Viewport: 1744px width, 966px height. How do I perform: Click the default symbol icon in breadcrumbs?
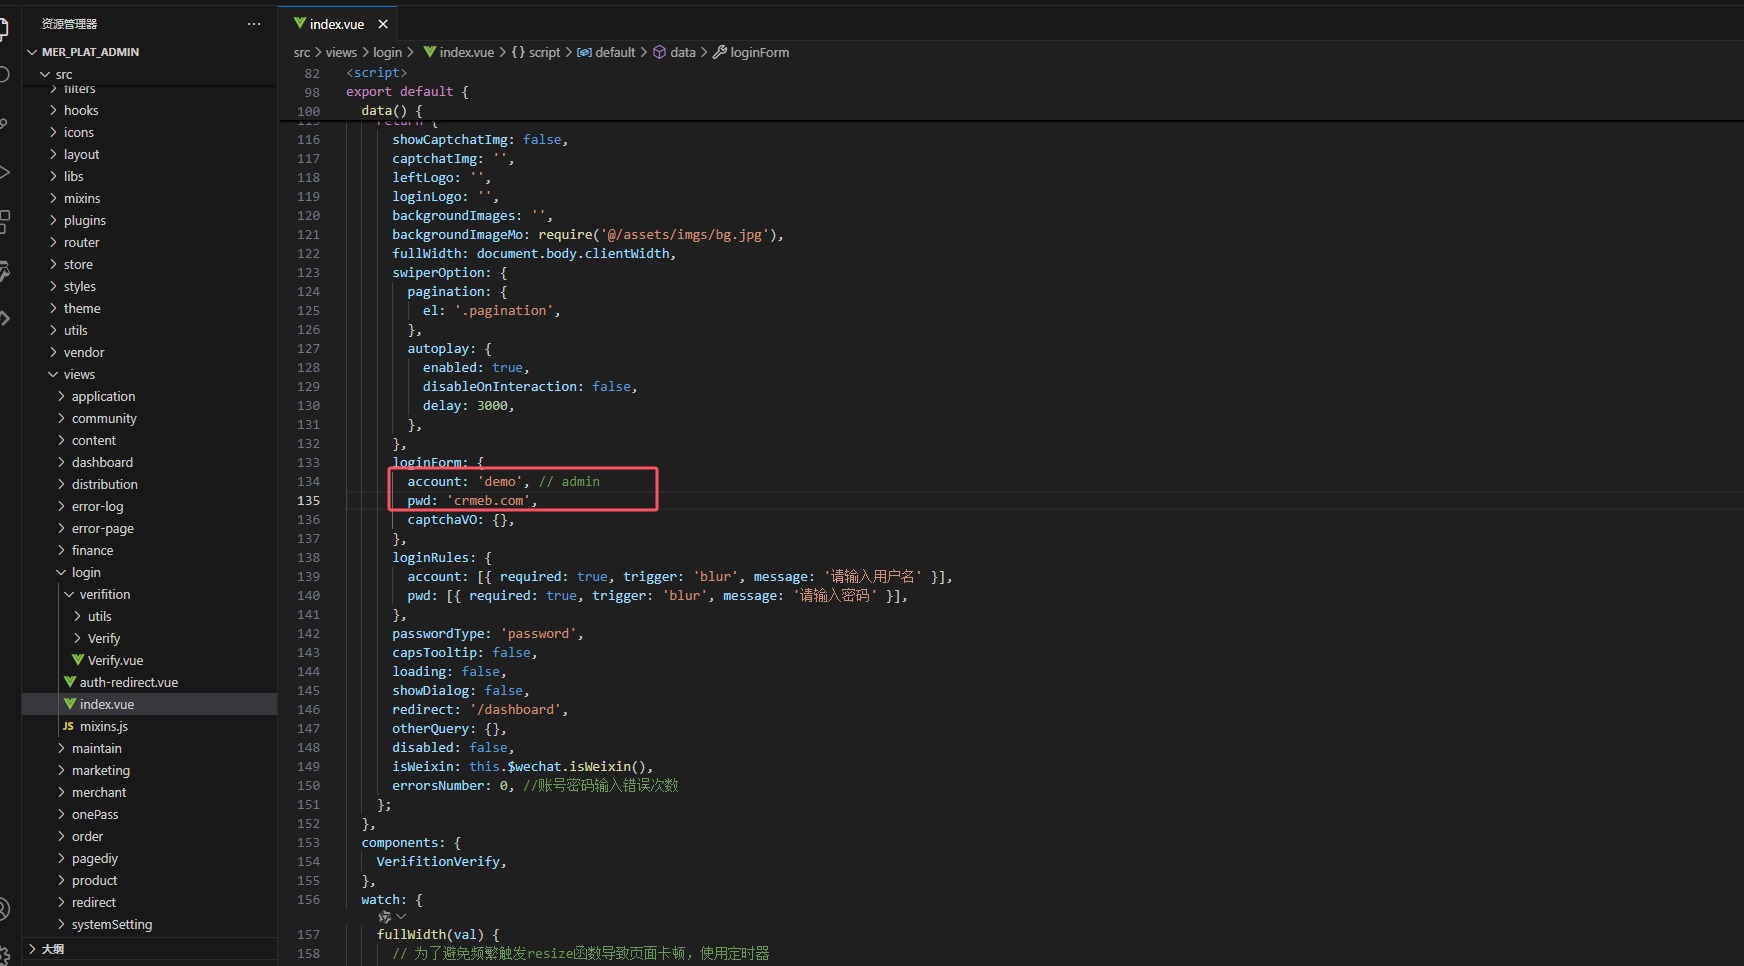coord(584,52)
